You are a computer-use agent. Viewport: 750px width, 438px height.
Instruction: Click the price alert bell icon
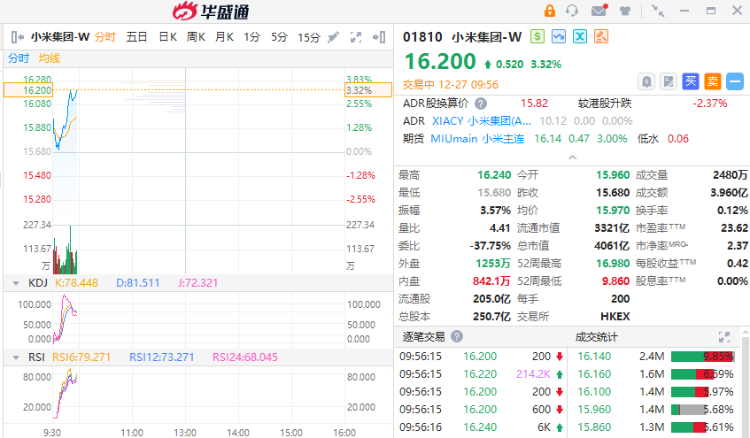pos(646,81)
